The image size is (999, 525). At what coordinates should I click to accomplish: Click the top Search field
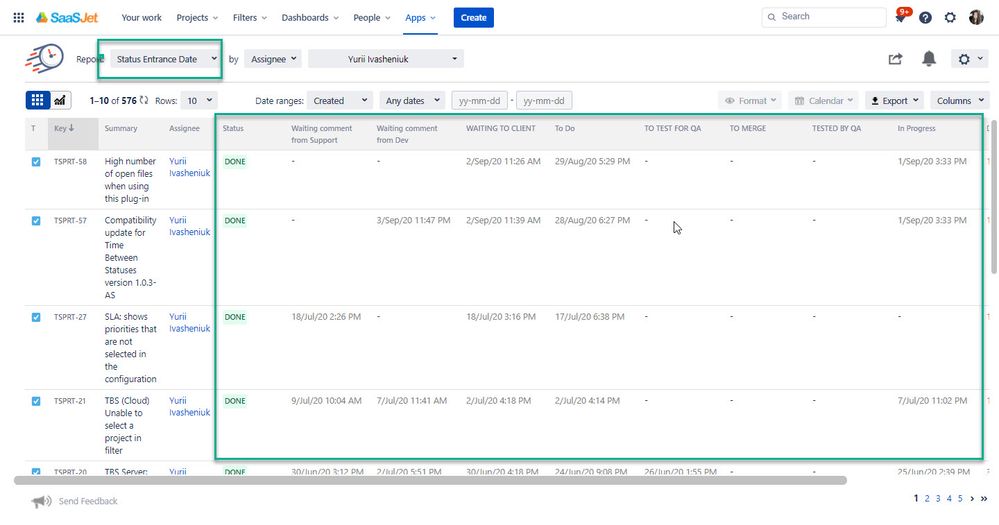[824, 17]
